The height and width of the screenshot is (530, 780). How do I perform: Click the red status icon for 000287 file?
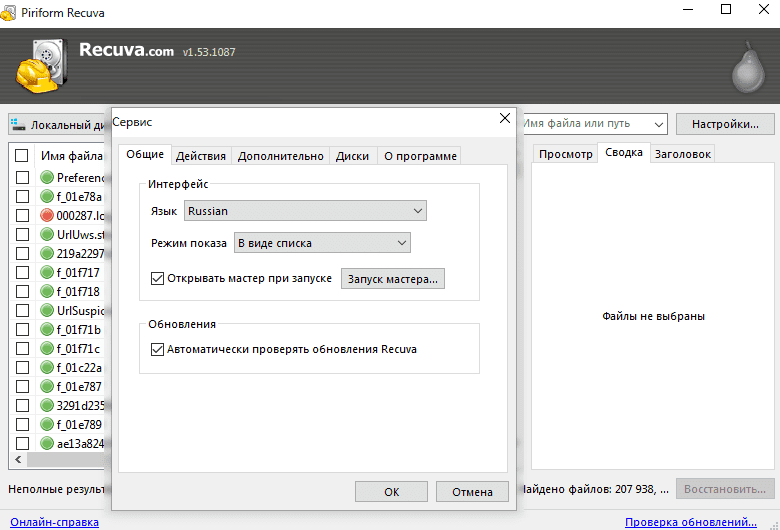(x=47, y=215)
